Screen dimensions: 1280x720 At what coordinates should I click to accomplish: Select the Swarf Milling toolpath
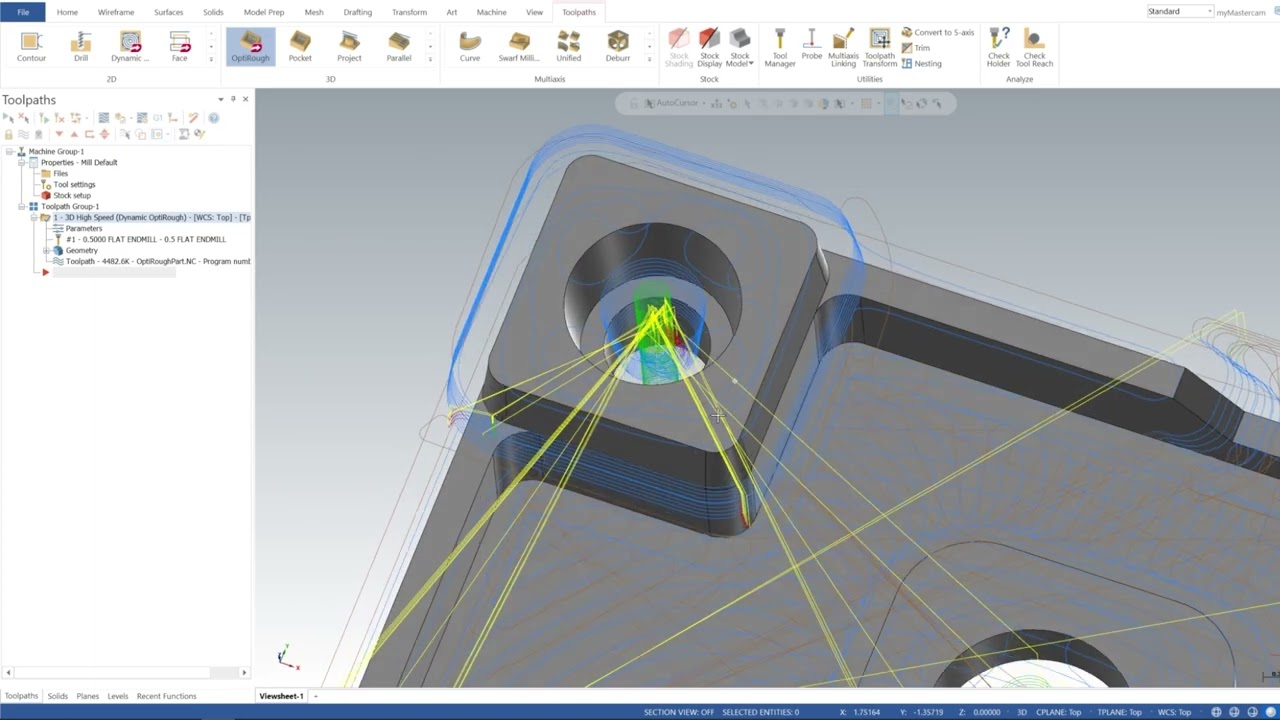click(519, 47)
